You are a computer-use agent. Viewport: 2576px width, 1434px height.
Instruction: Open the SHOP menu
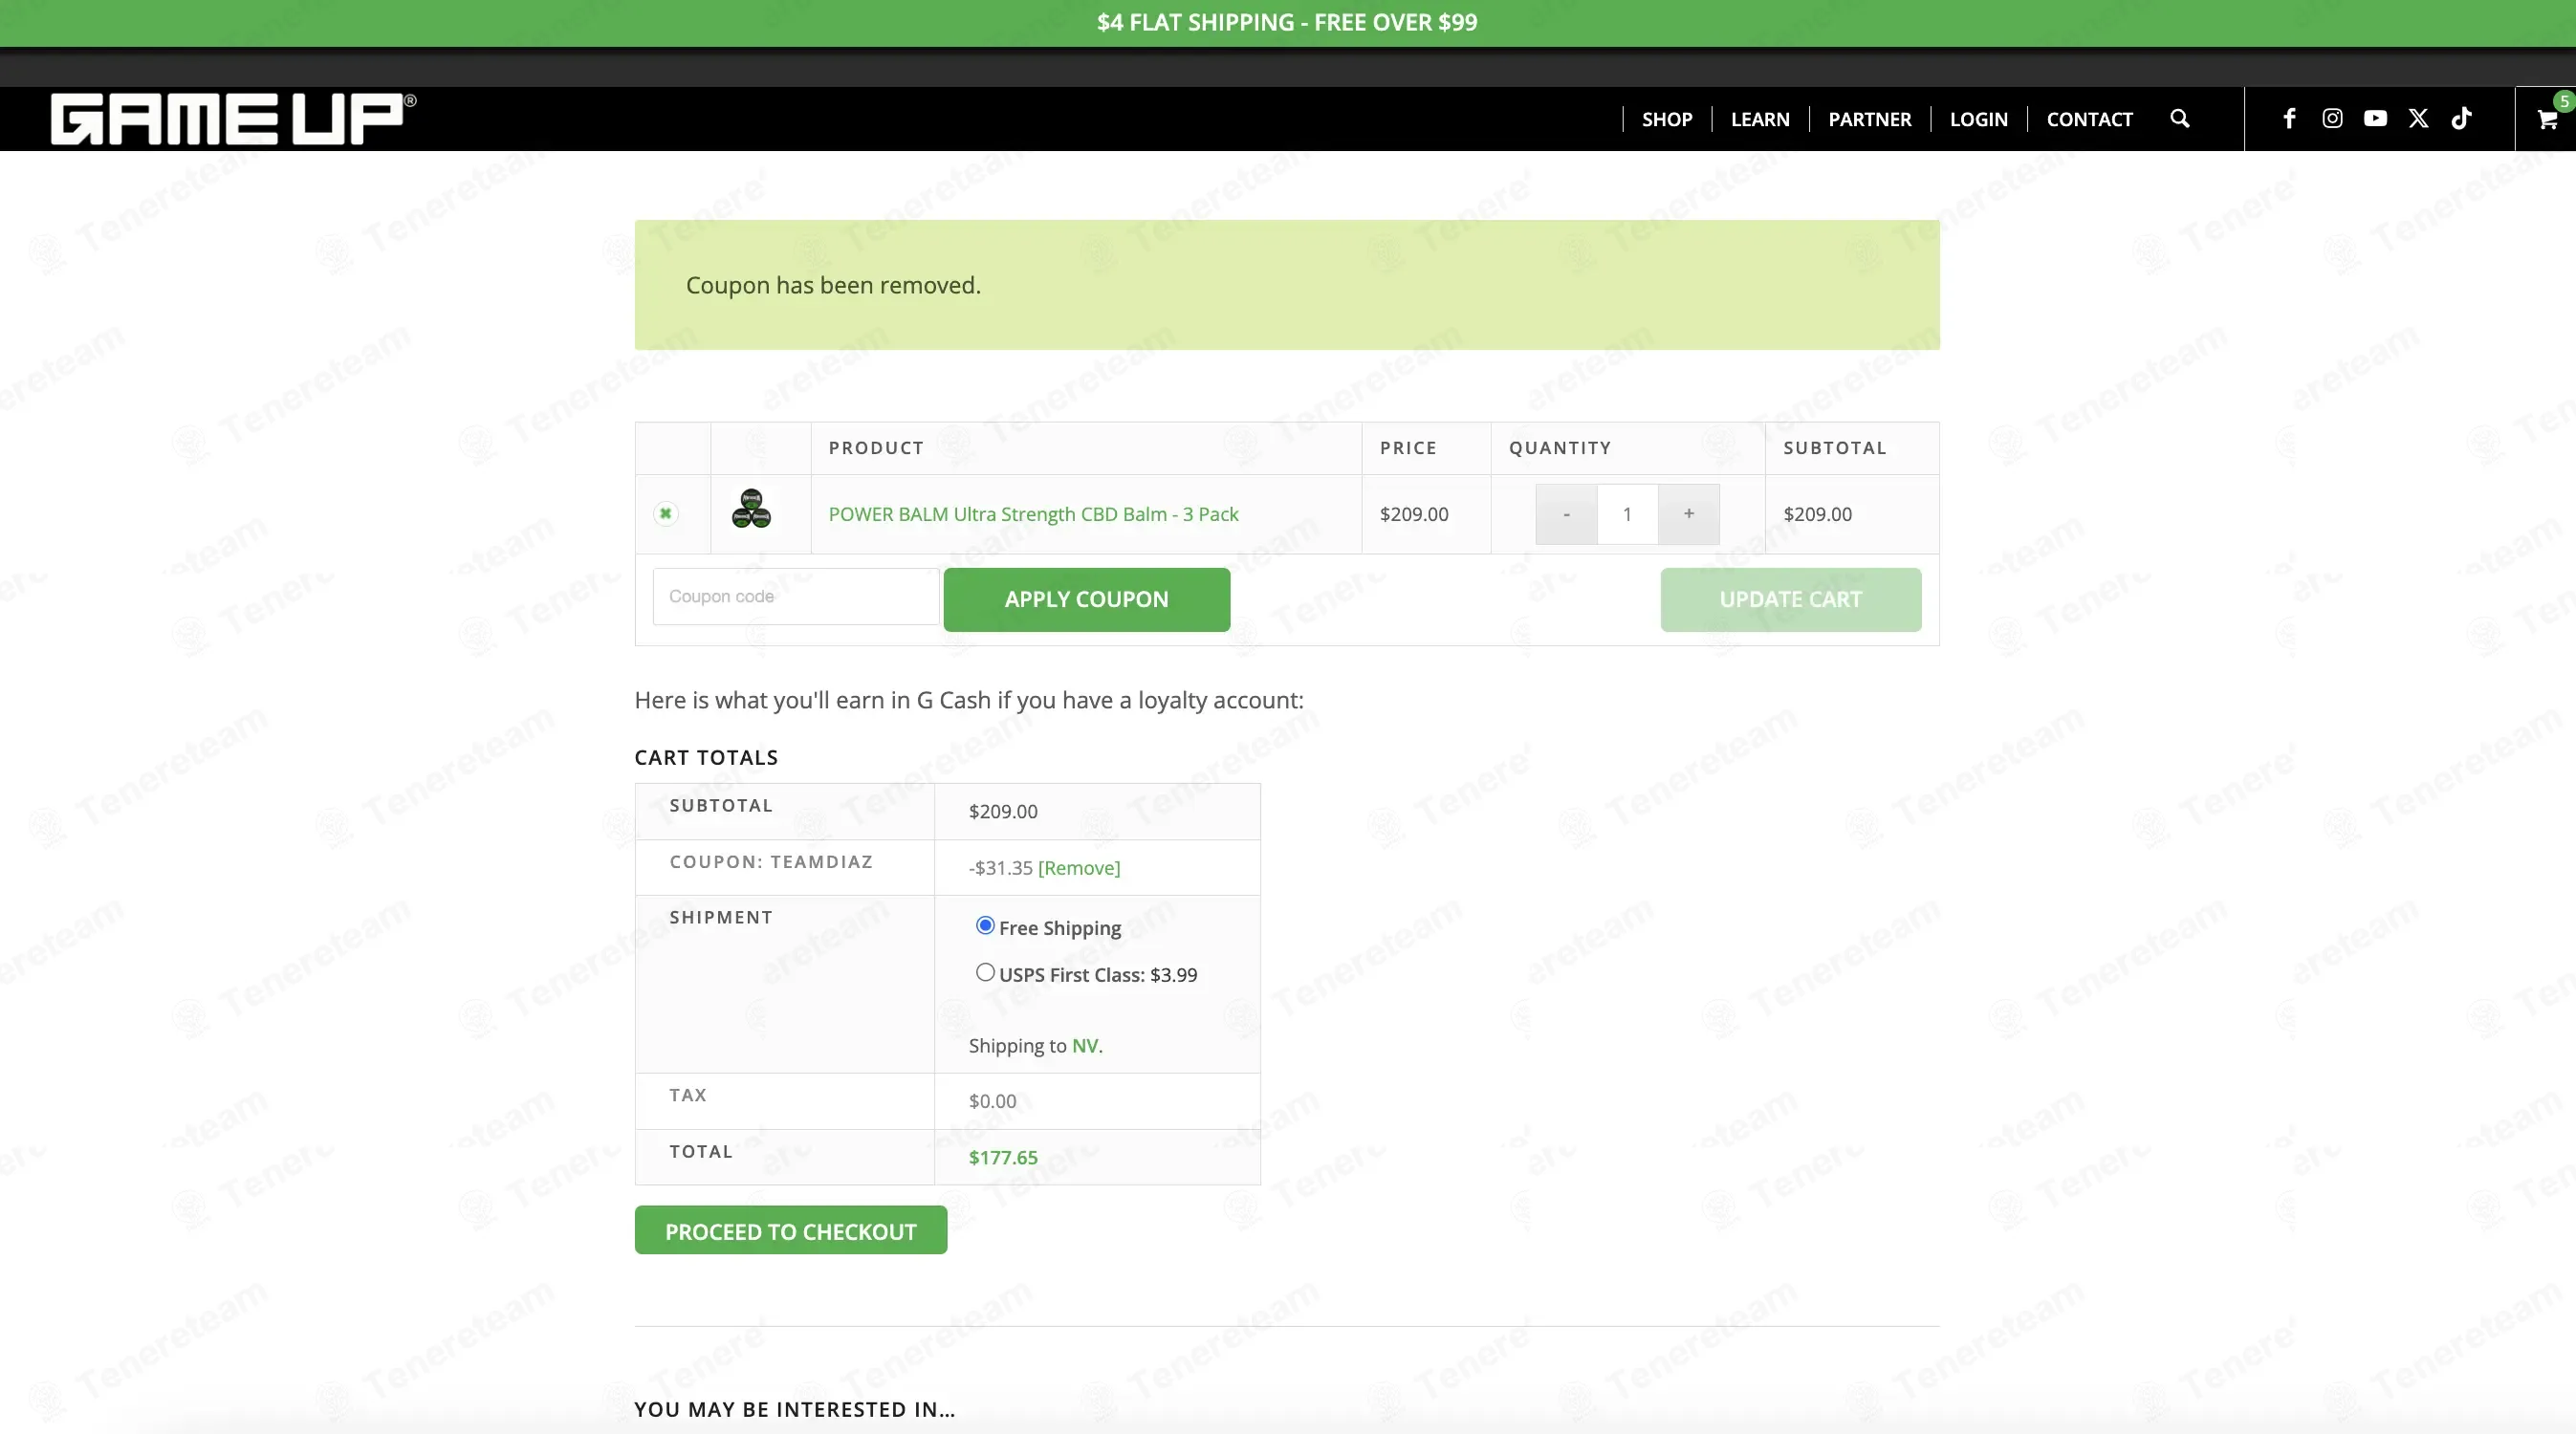pos(1667,120)
